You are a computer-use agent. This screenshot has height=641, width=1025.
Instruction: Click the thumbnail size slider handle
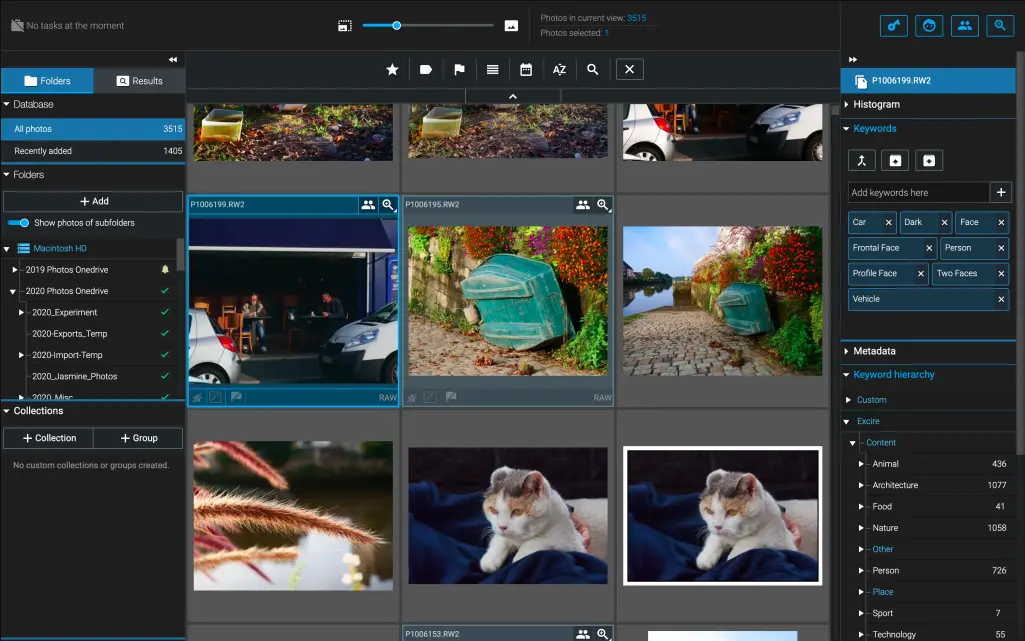point(396,25)
